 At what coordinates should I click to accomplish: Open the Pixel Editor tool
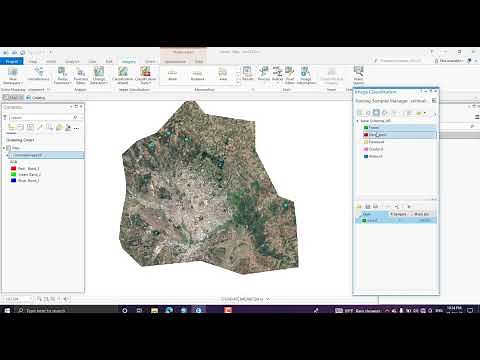[x=290, y=75]
